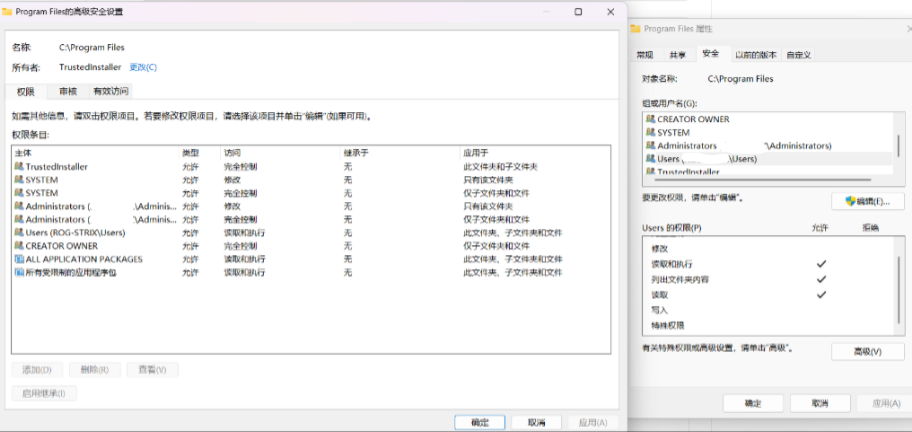Click vertical scrollbar of group or user names list
This screenshot has width=912, height=432.
[x=899, y=145]
